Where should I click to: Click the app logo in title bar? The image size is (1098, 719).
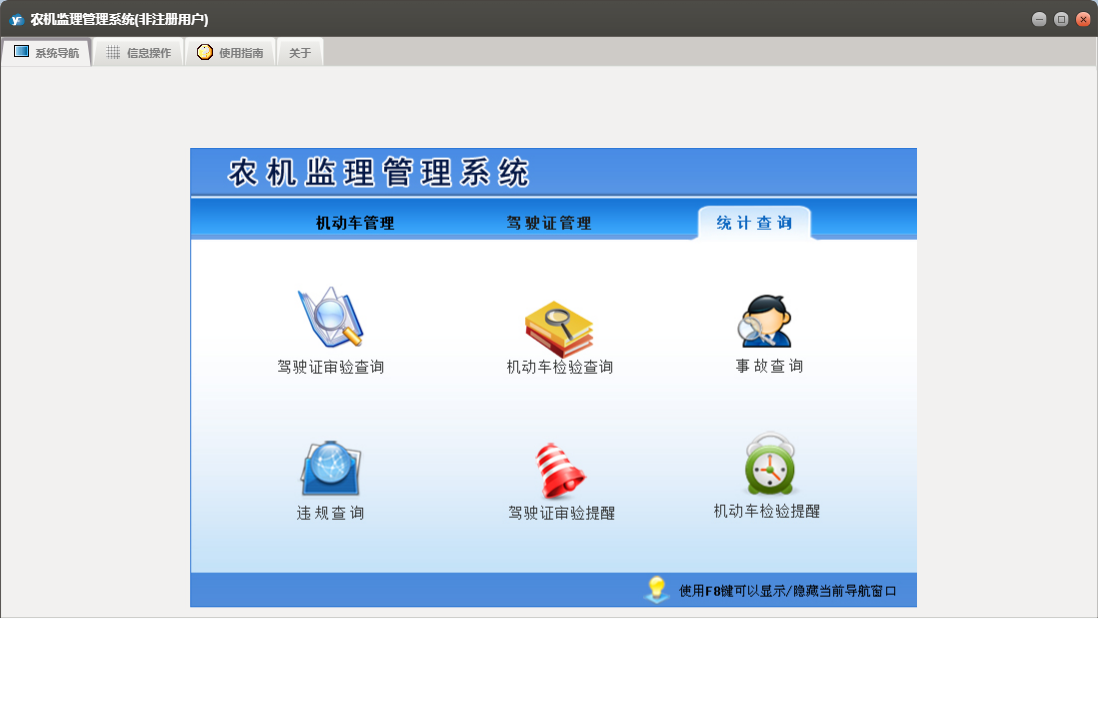[16, 20]
